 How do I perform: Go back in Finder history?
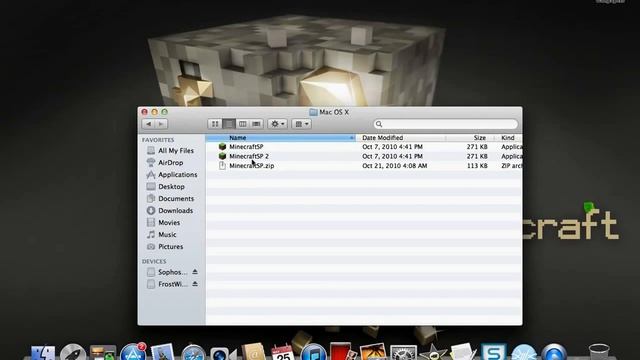[149, 124]
